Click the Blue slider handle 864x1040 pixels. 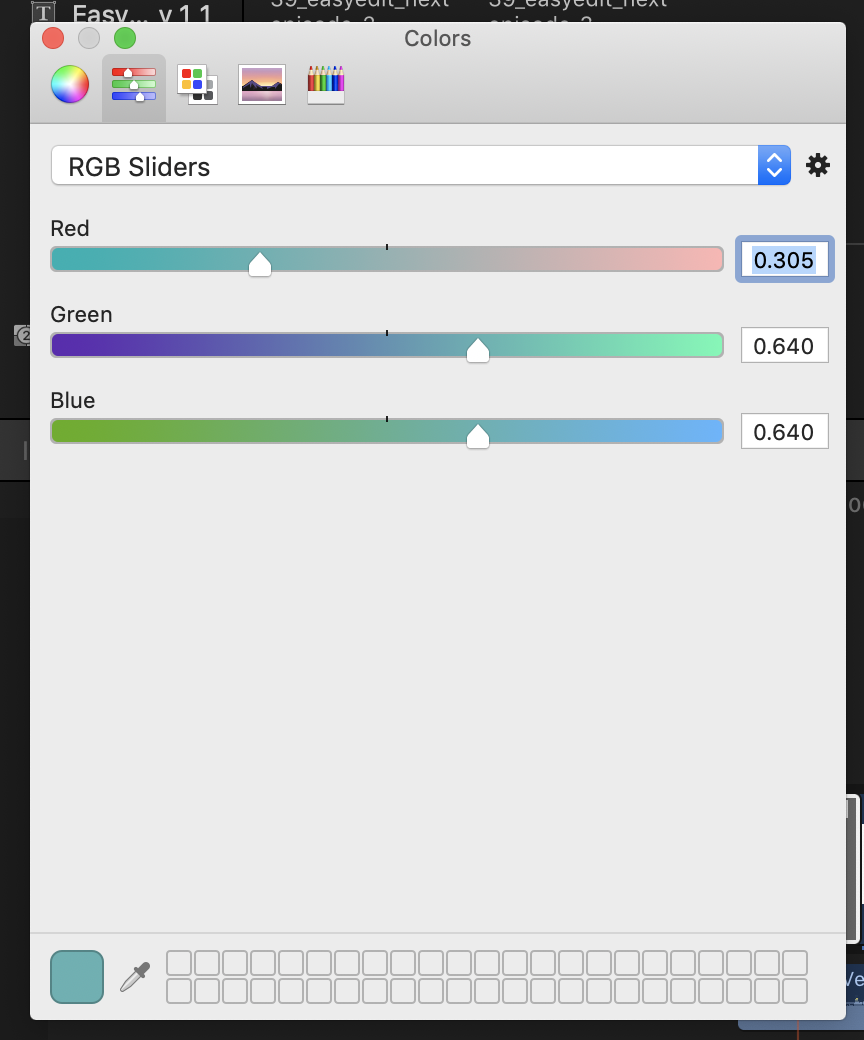point(478,435)
